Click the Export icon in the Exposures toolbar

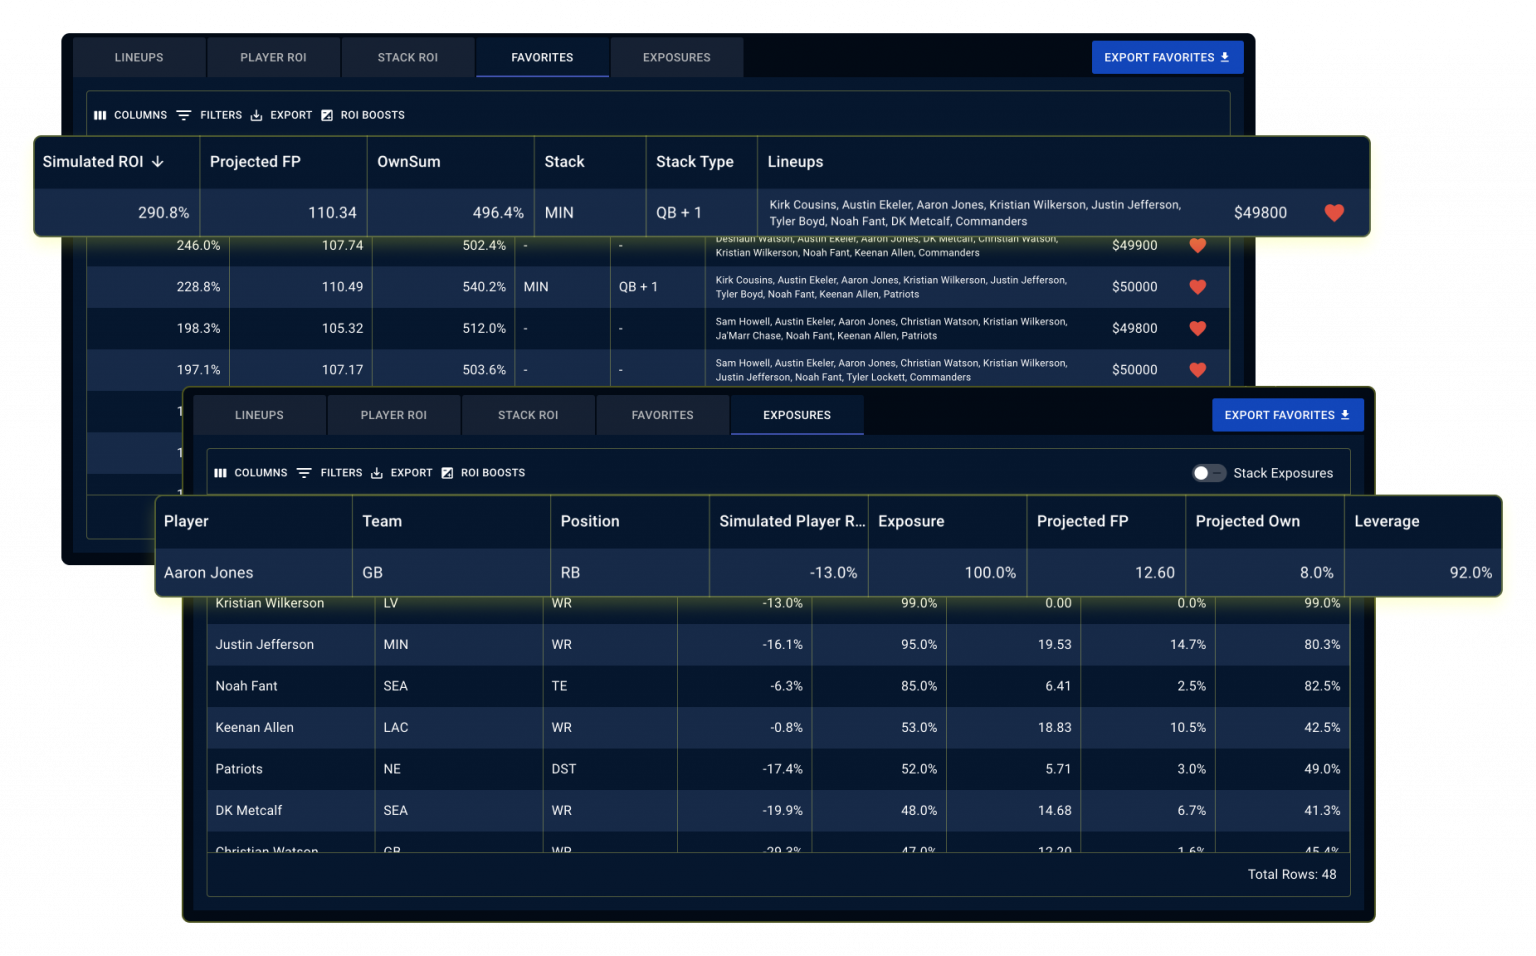pyautogui.click(x=401, y=472)
